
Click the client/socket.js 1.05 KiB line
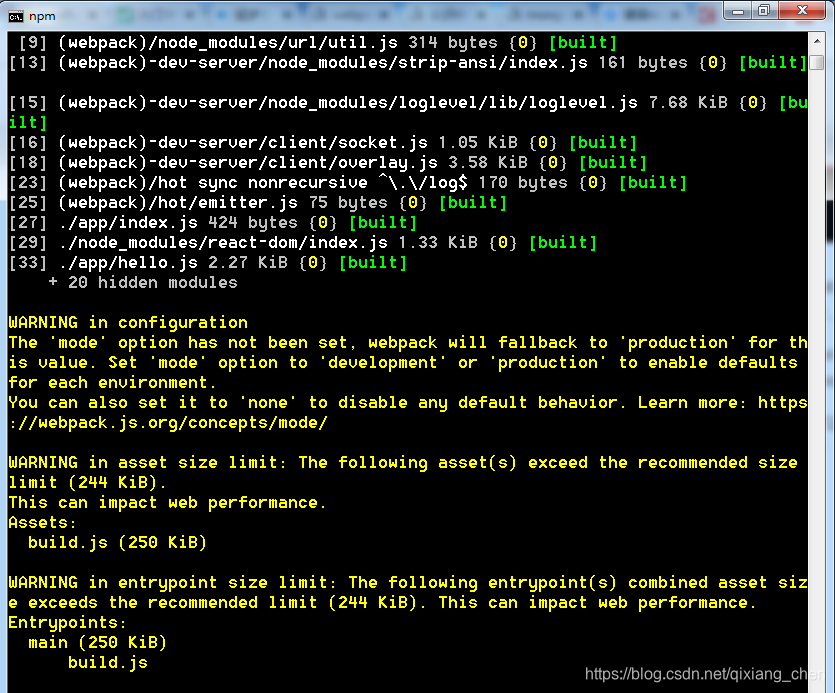(323, 143)
